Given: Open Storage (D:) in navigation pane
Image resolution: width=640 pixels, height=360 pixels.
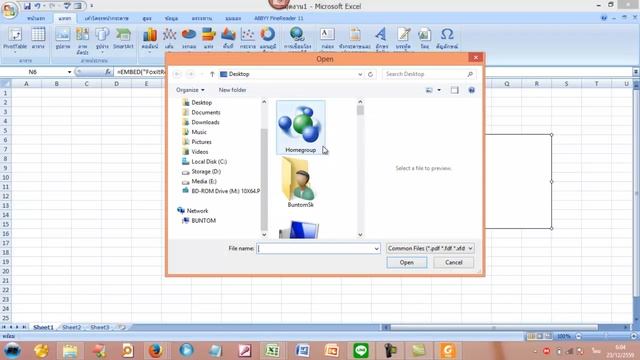Looking at the screenshot, I should click(206, 171).
